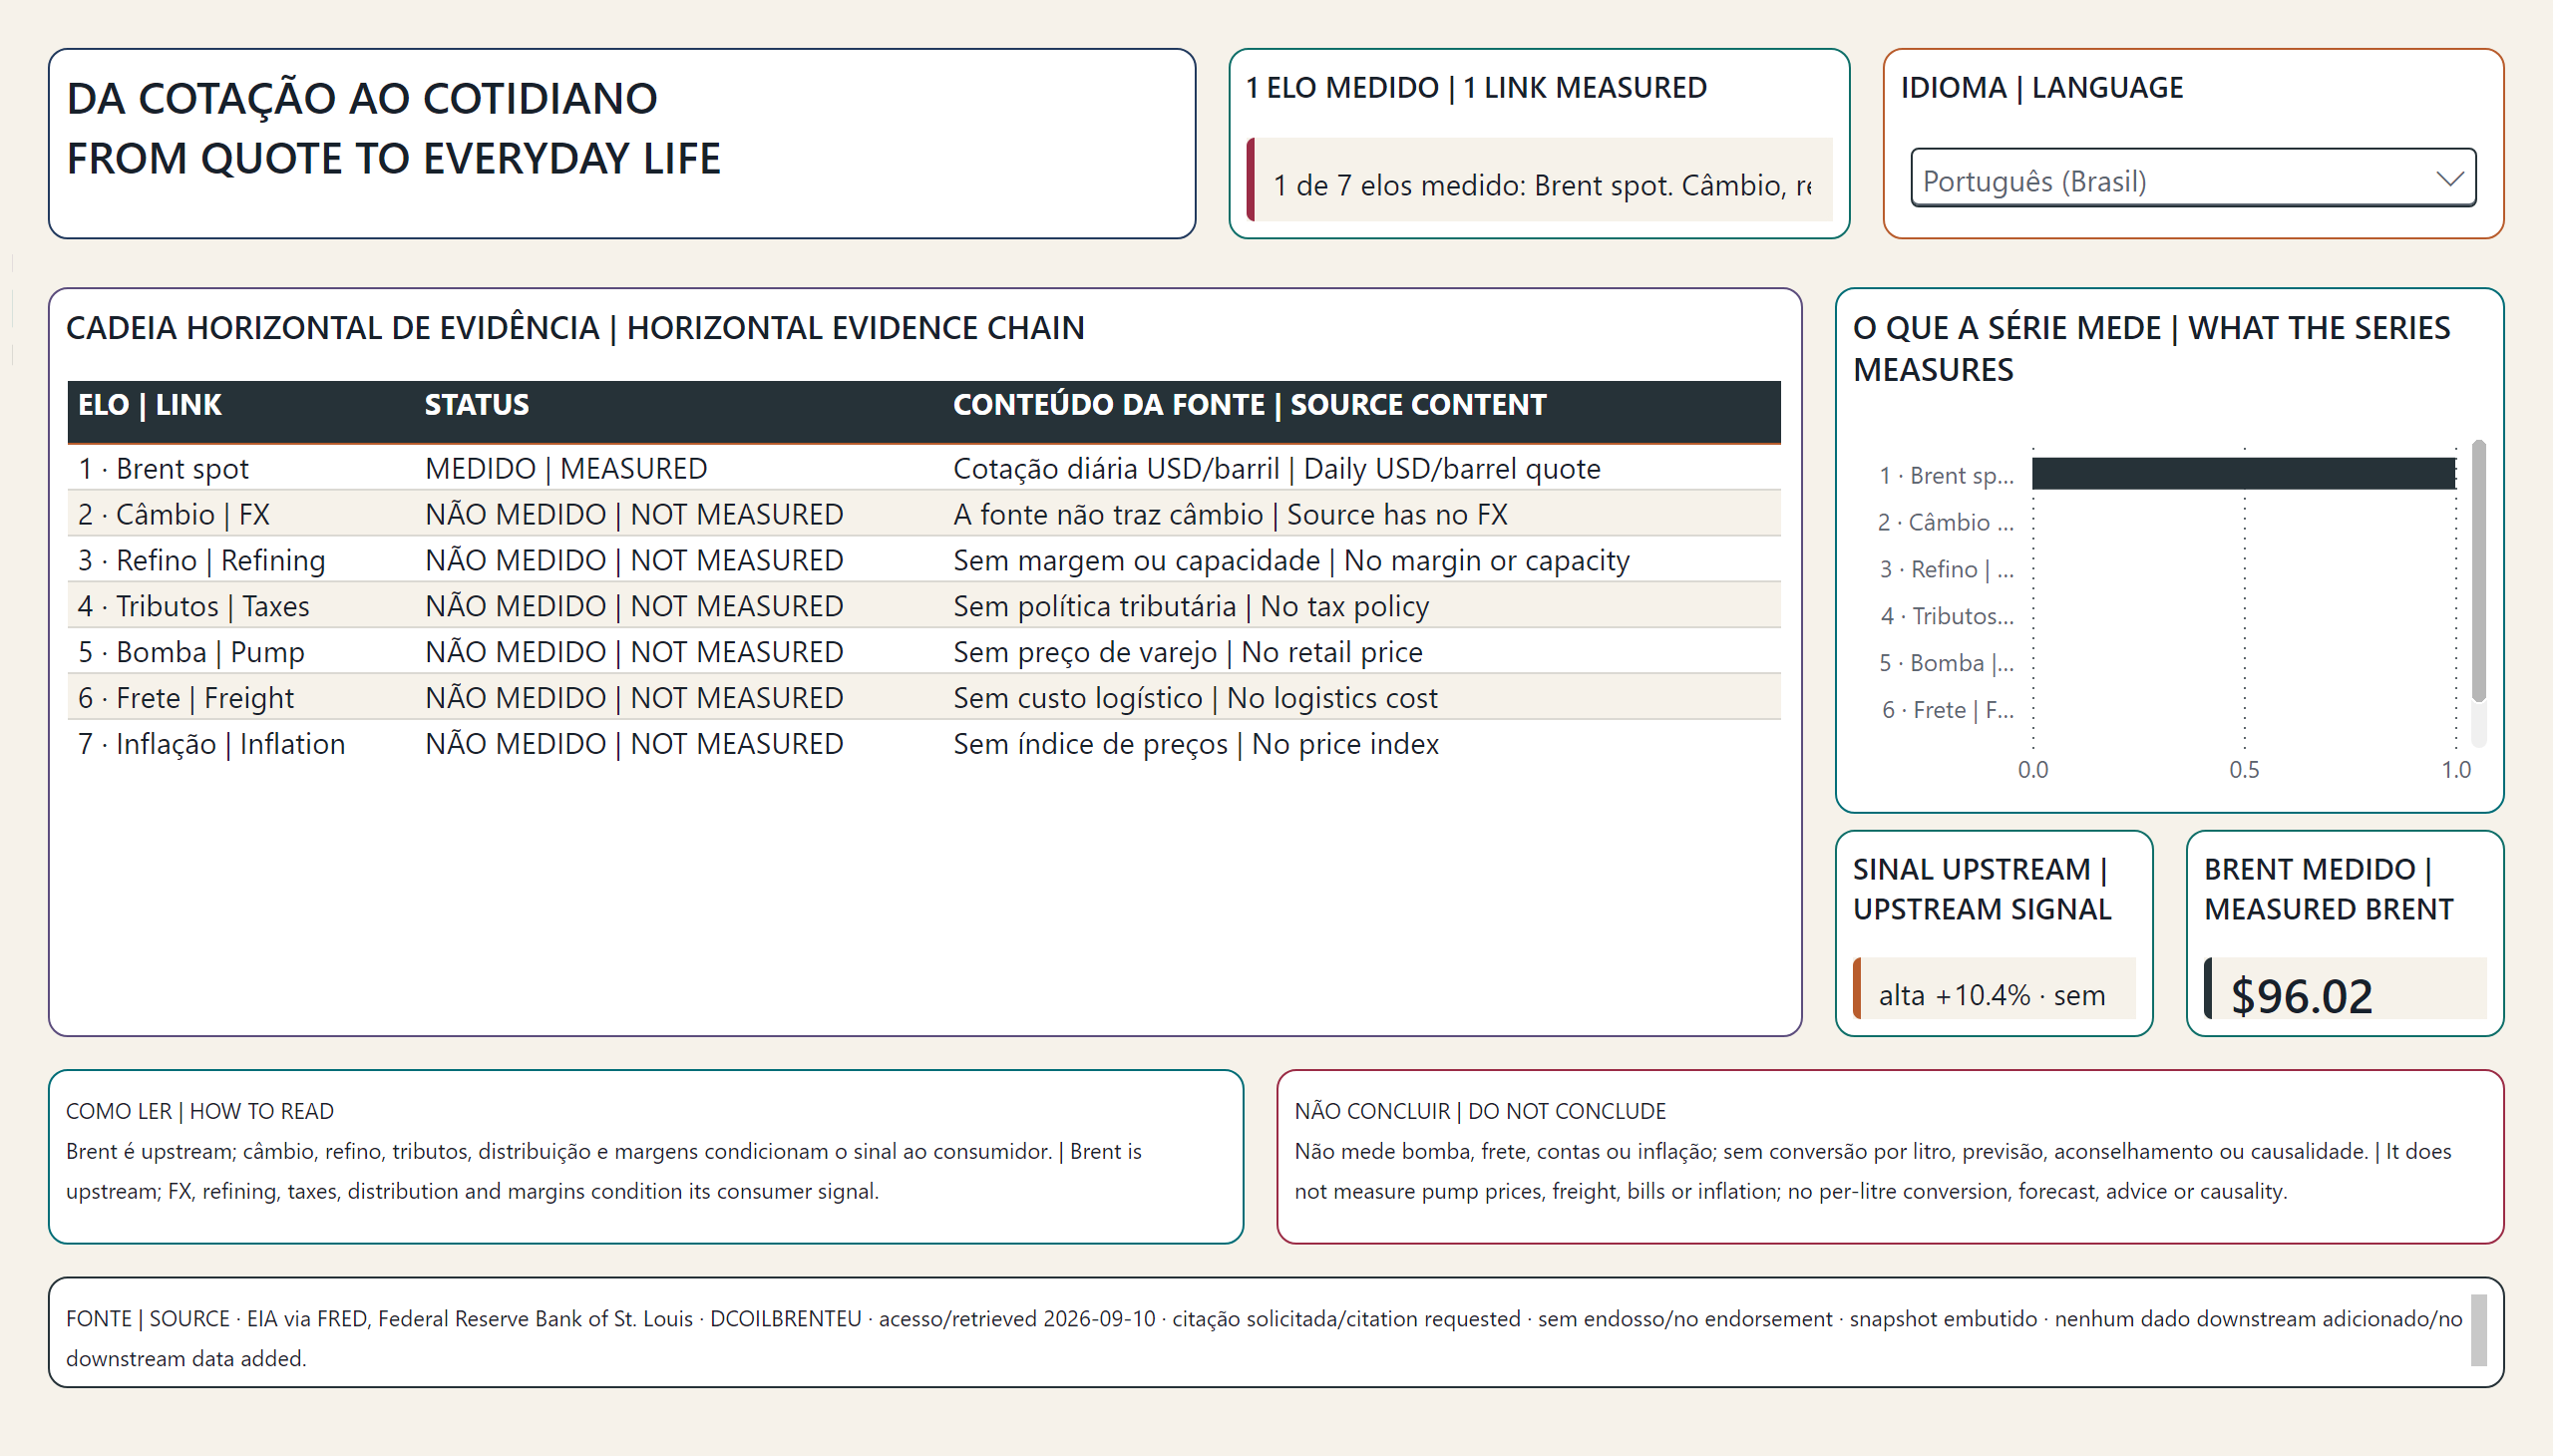Click the 'Brent é upstream' explanation paragraph
The image size is (2553, 1456).
pyautogui.click(x=604, y=1171)
